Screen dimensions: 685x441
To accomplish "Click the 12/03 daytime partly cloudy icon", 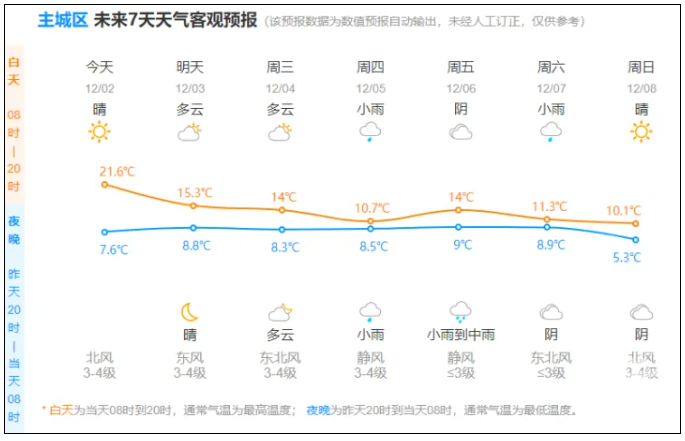I will [x=189, y=132].
